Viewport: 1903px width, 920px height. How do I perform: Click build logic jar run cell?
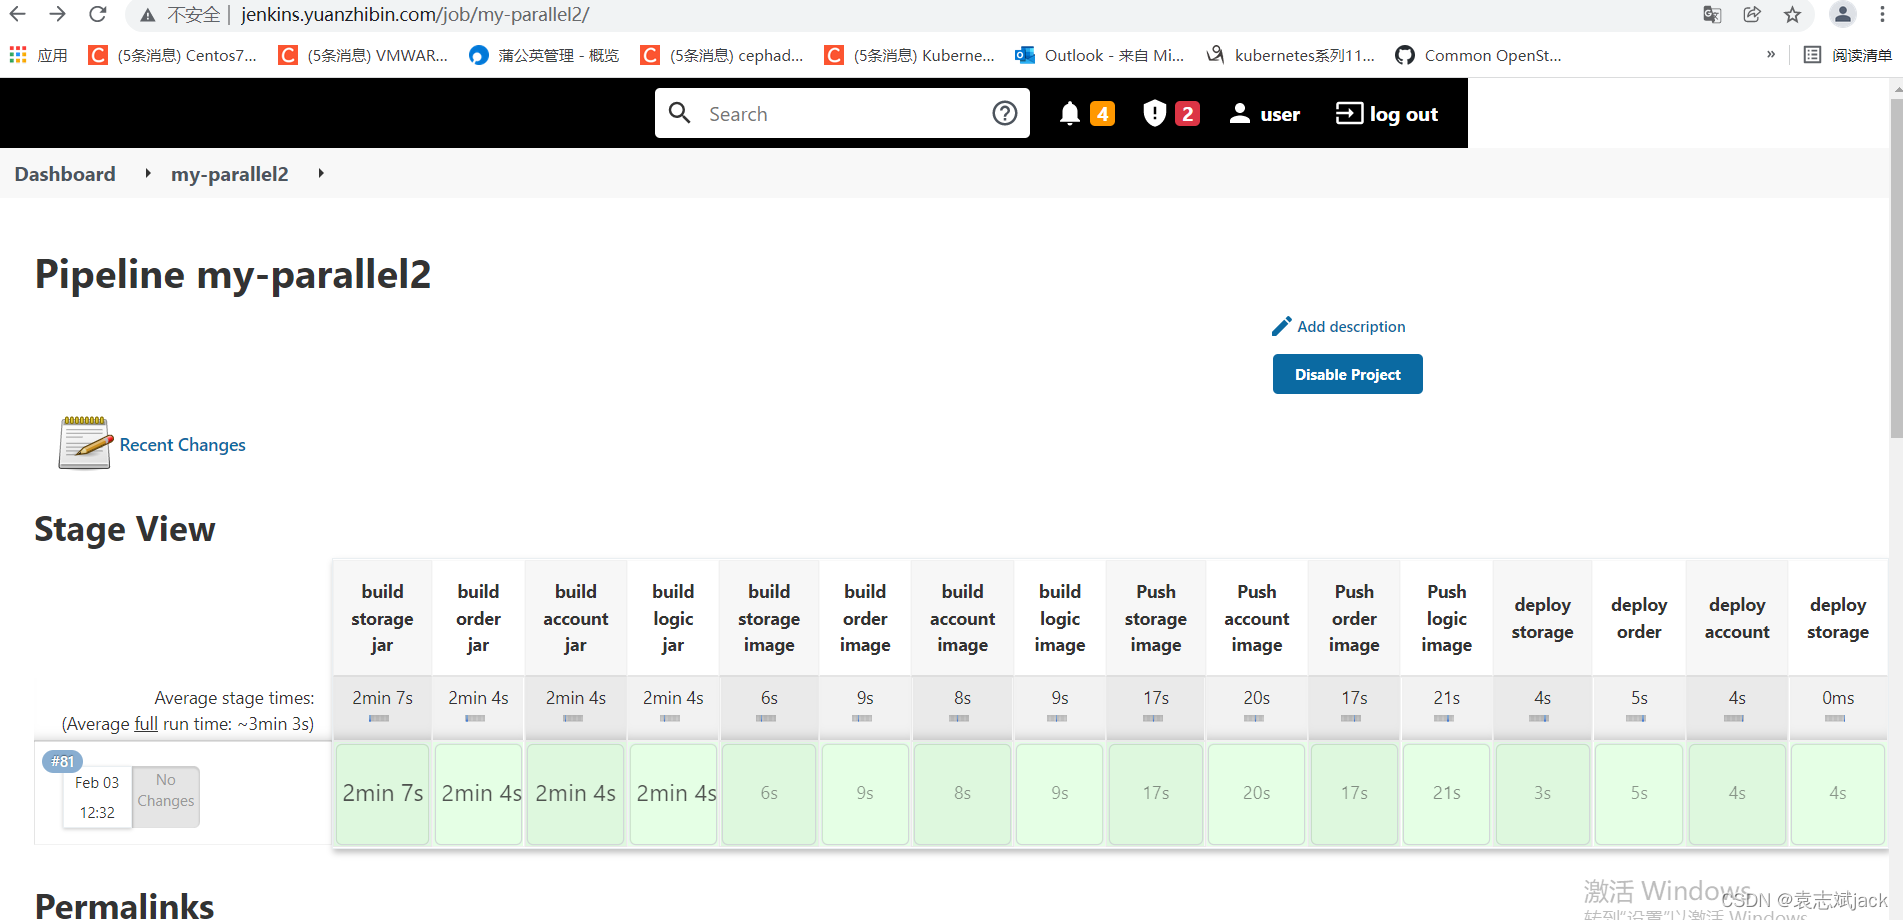pos(674,794)
